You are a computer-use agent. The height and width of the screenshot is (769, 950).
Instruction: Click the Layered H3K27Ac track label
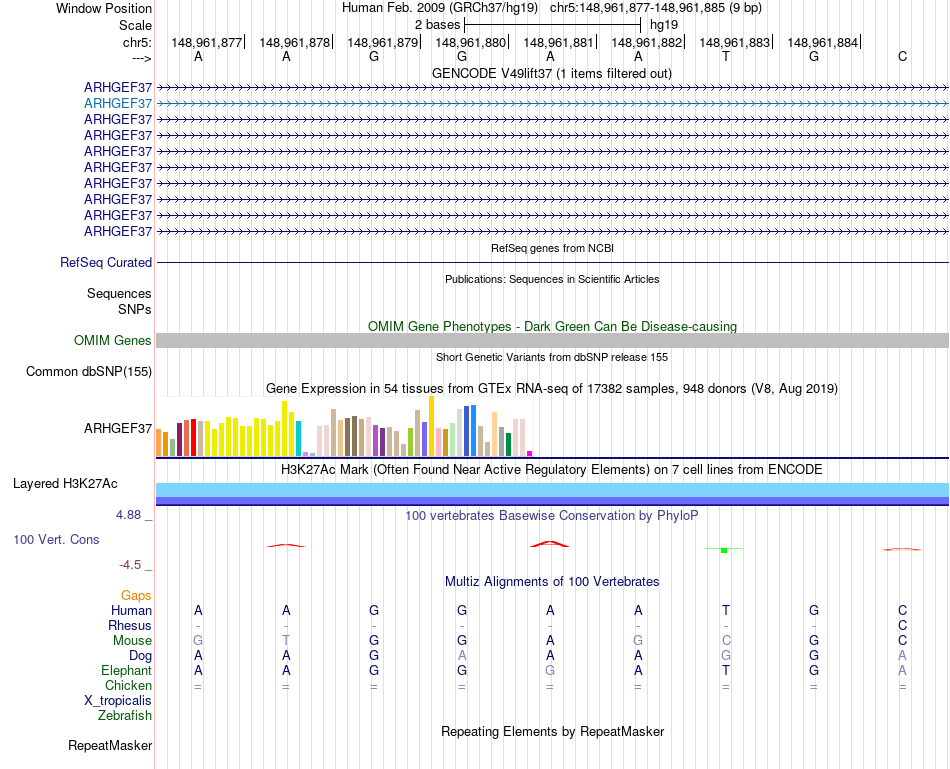click(65, 484)
